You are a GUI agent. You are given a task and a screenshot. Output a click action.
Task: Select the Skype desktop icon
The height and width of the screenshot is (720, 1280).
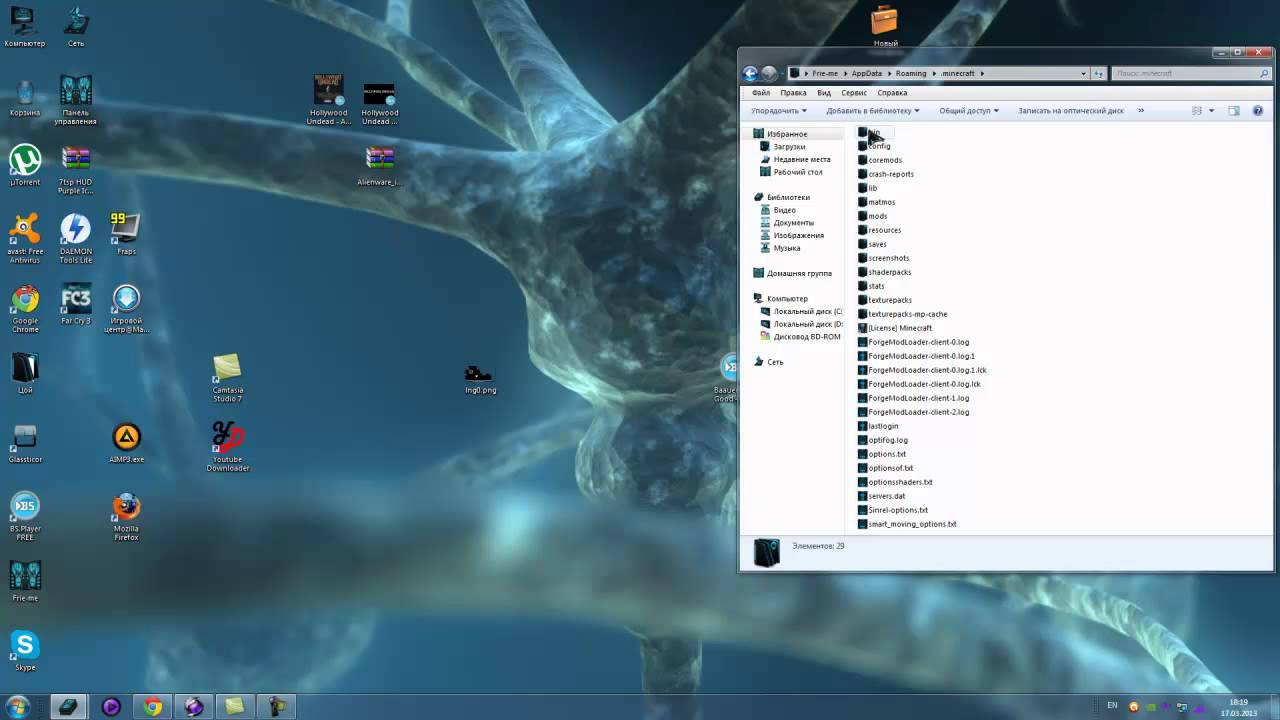click(25, 650)
